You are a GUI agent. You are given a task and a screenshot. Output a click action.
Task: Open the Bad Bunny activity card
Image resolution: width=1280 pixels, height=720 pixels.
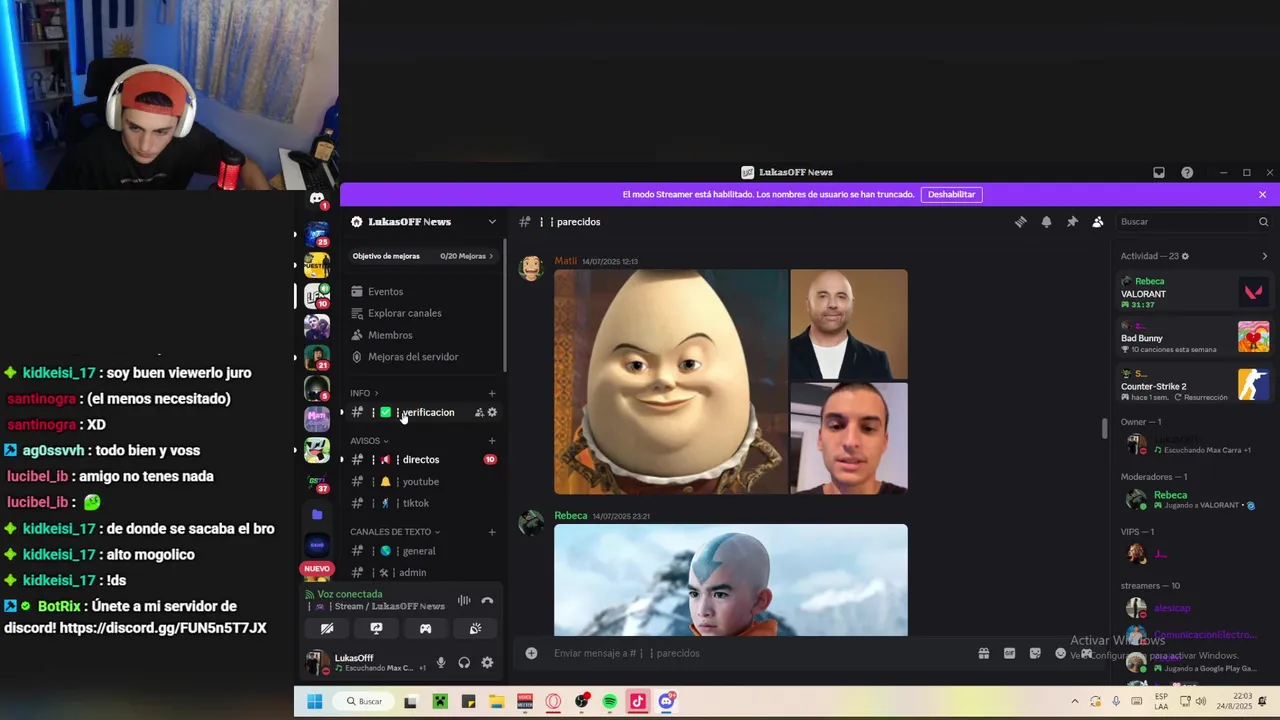(x=1193, y=338)
